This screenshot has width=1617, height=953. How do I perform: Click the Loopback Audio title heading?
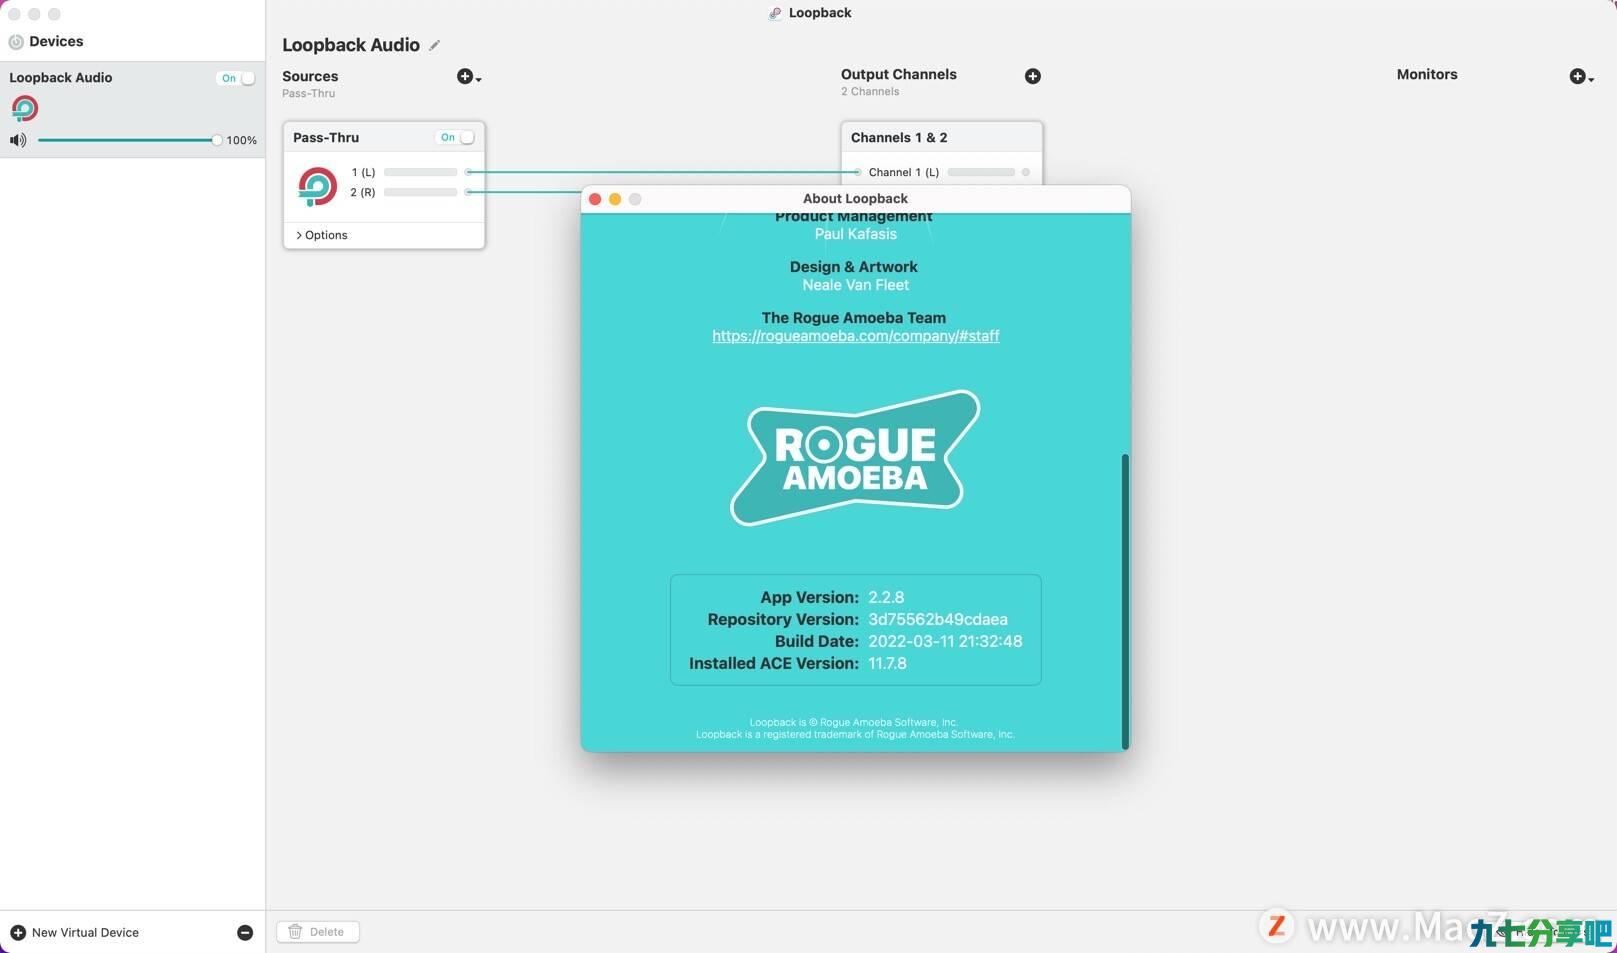pyautogui.click(x=351, y=45)
